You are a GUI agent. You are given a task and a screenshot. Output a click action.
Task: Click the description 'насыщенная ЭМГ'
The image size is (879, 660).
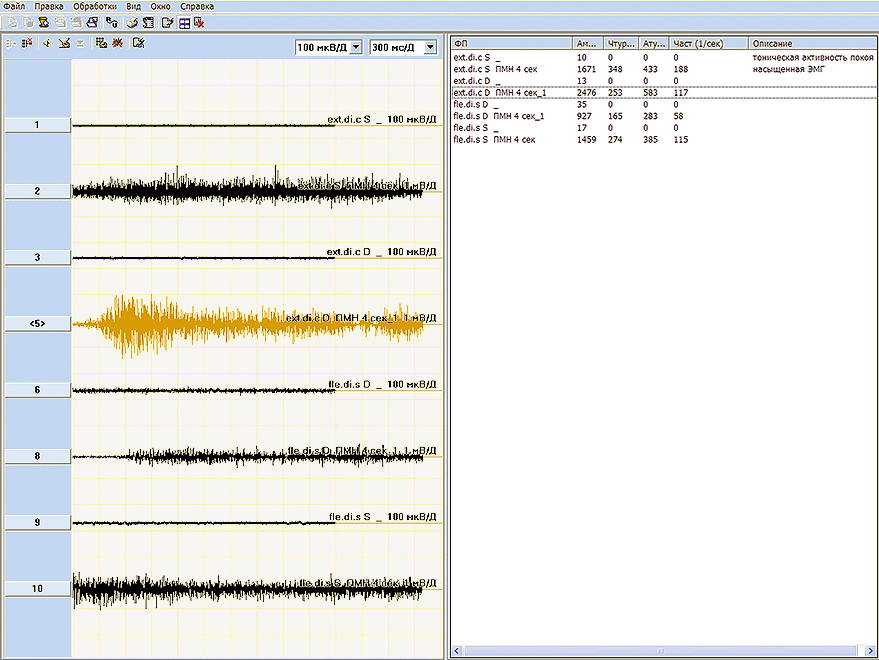pyautogui.click(x=788, y=69)
